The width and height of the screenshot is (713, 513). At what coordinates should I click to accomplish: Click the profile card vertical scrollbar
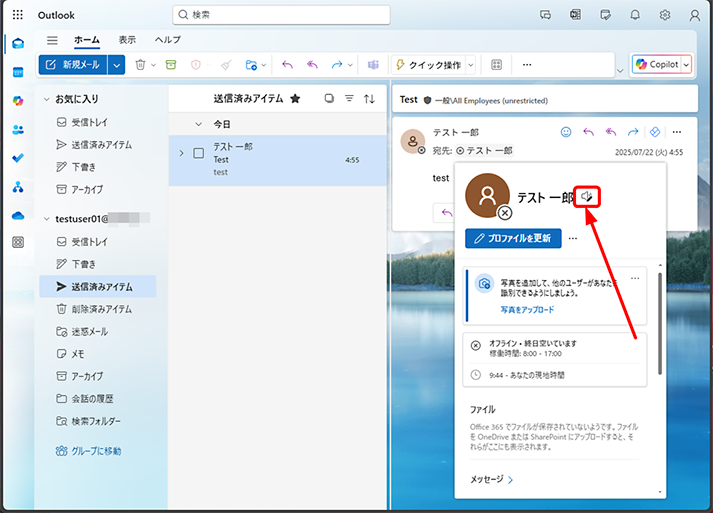(660, 324)
